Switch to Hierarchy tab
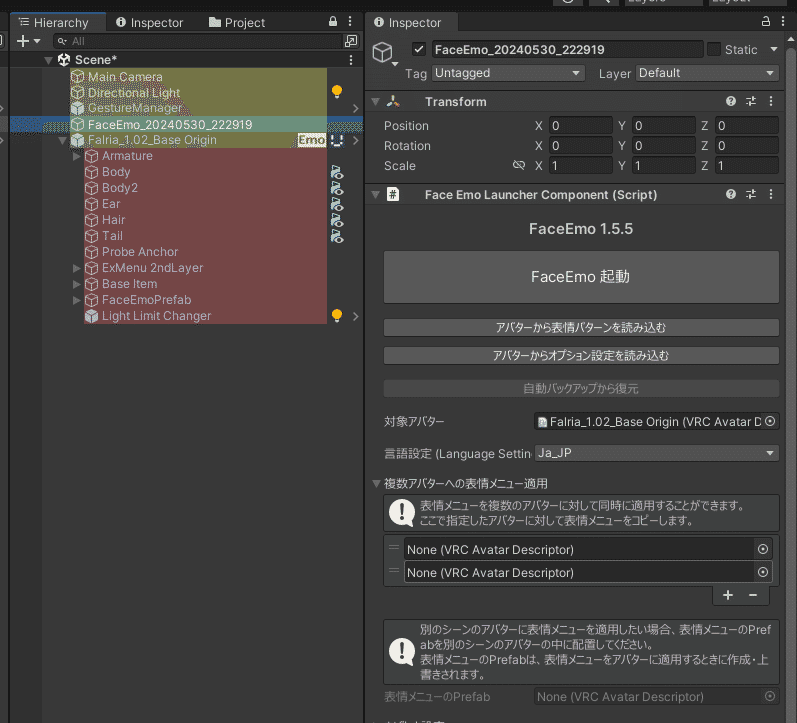 tap(54, 23)
